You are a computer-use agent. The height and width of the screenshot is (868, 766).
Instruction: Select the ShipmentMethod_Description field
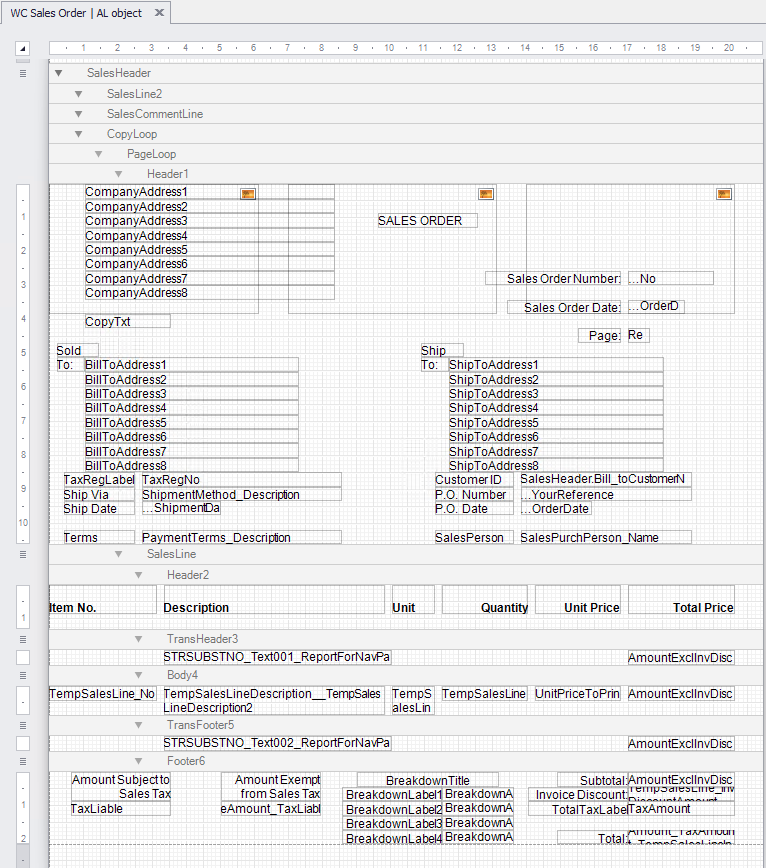coord(241,494)
